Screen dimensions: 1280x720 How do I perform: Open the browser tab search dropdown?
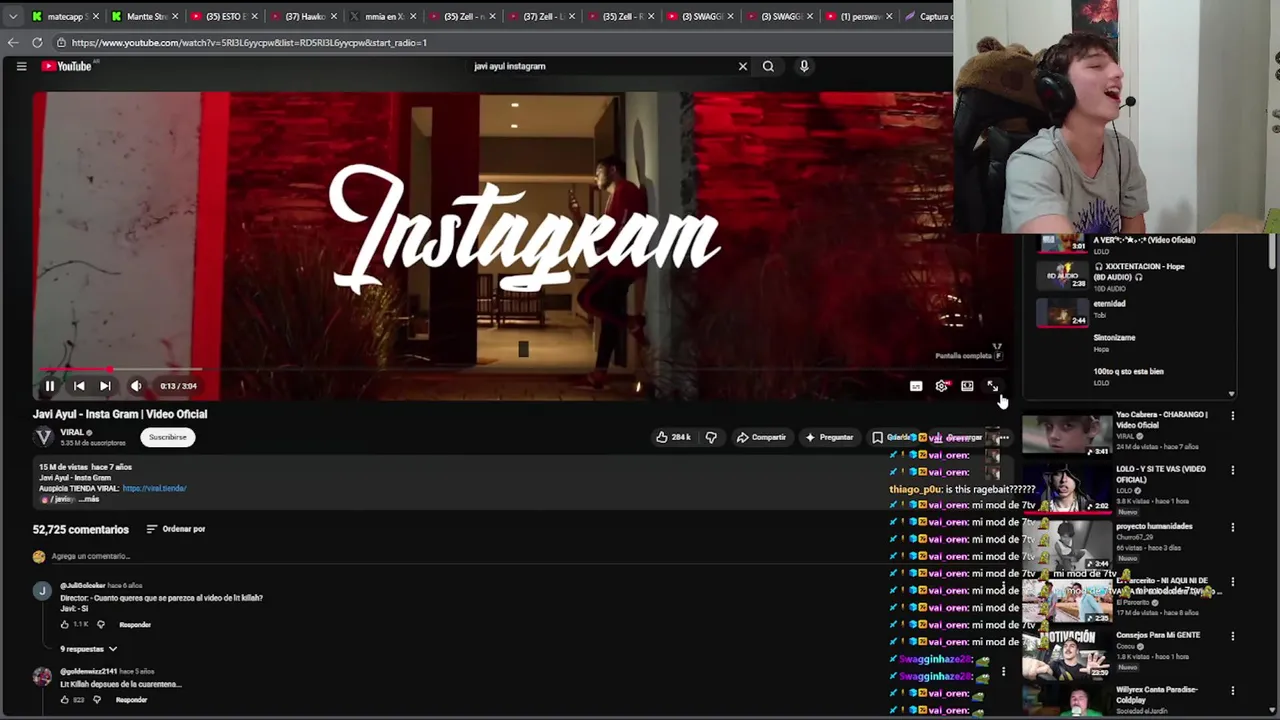[x=13, y=16]
